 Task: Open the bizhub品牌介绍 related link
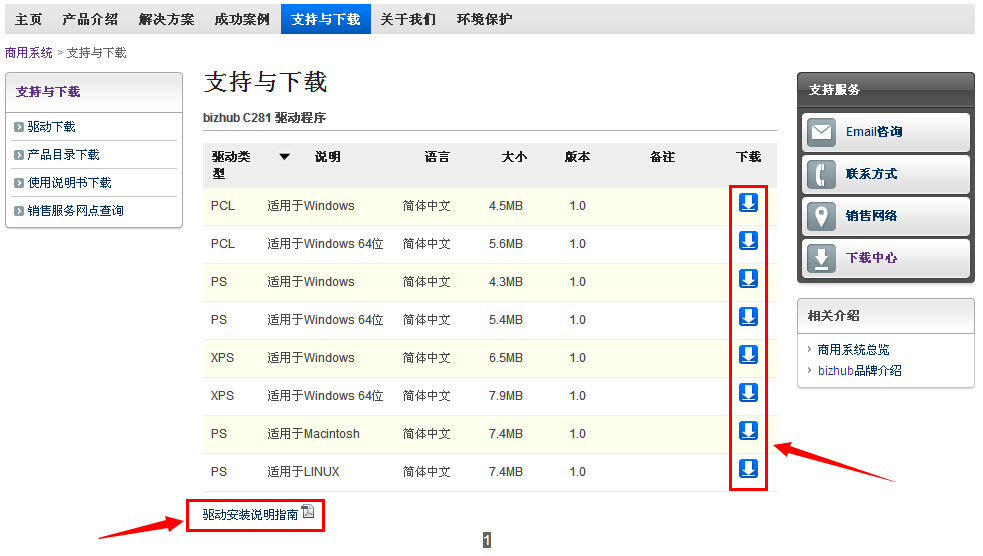(x=859, y=370)
